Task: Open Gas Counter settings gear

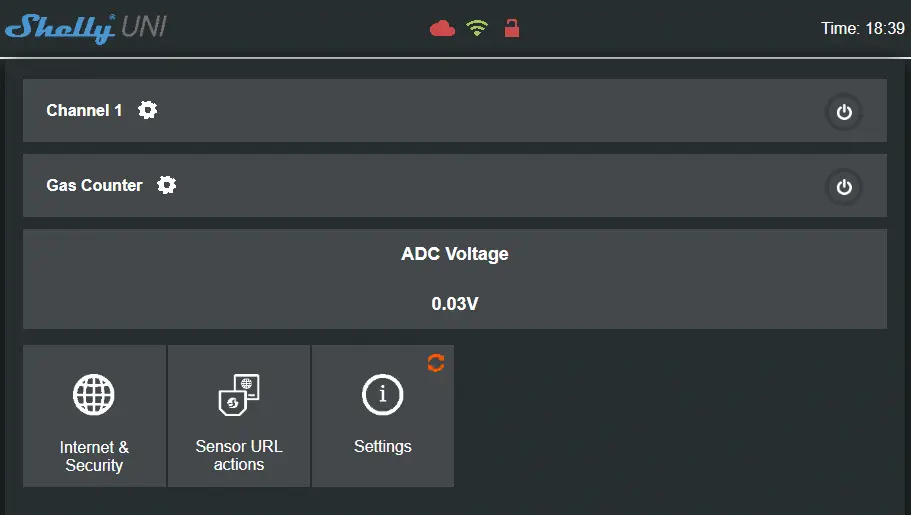Action: [x=167, y=185]
